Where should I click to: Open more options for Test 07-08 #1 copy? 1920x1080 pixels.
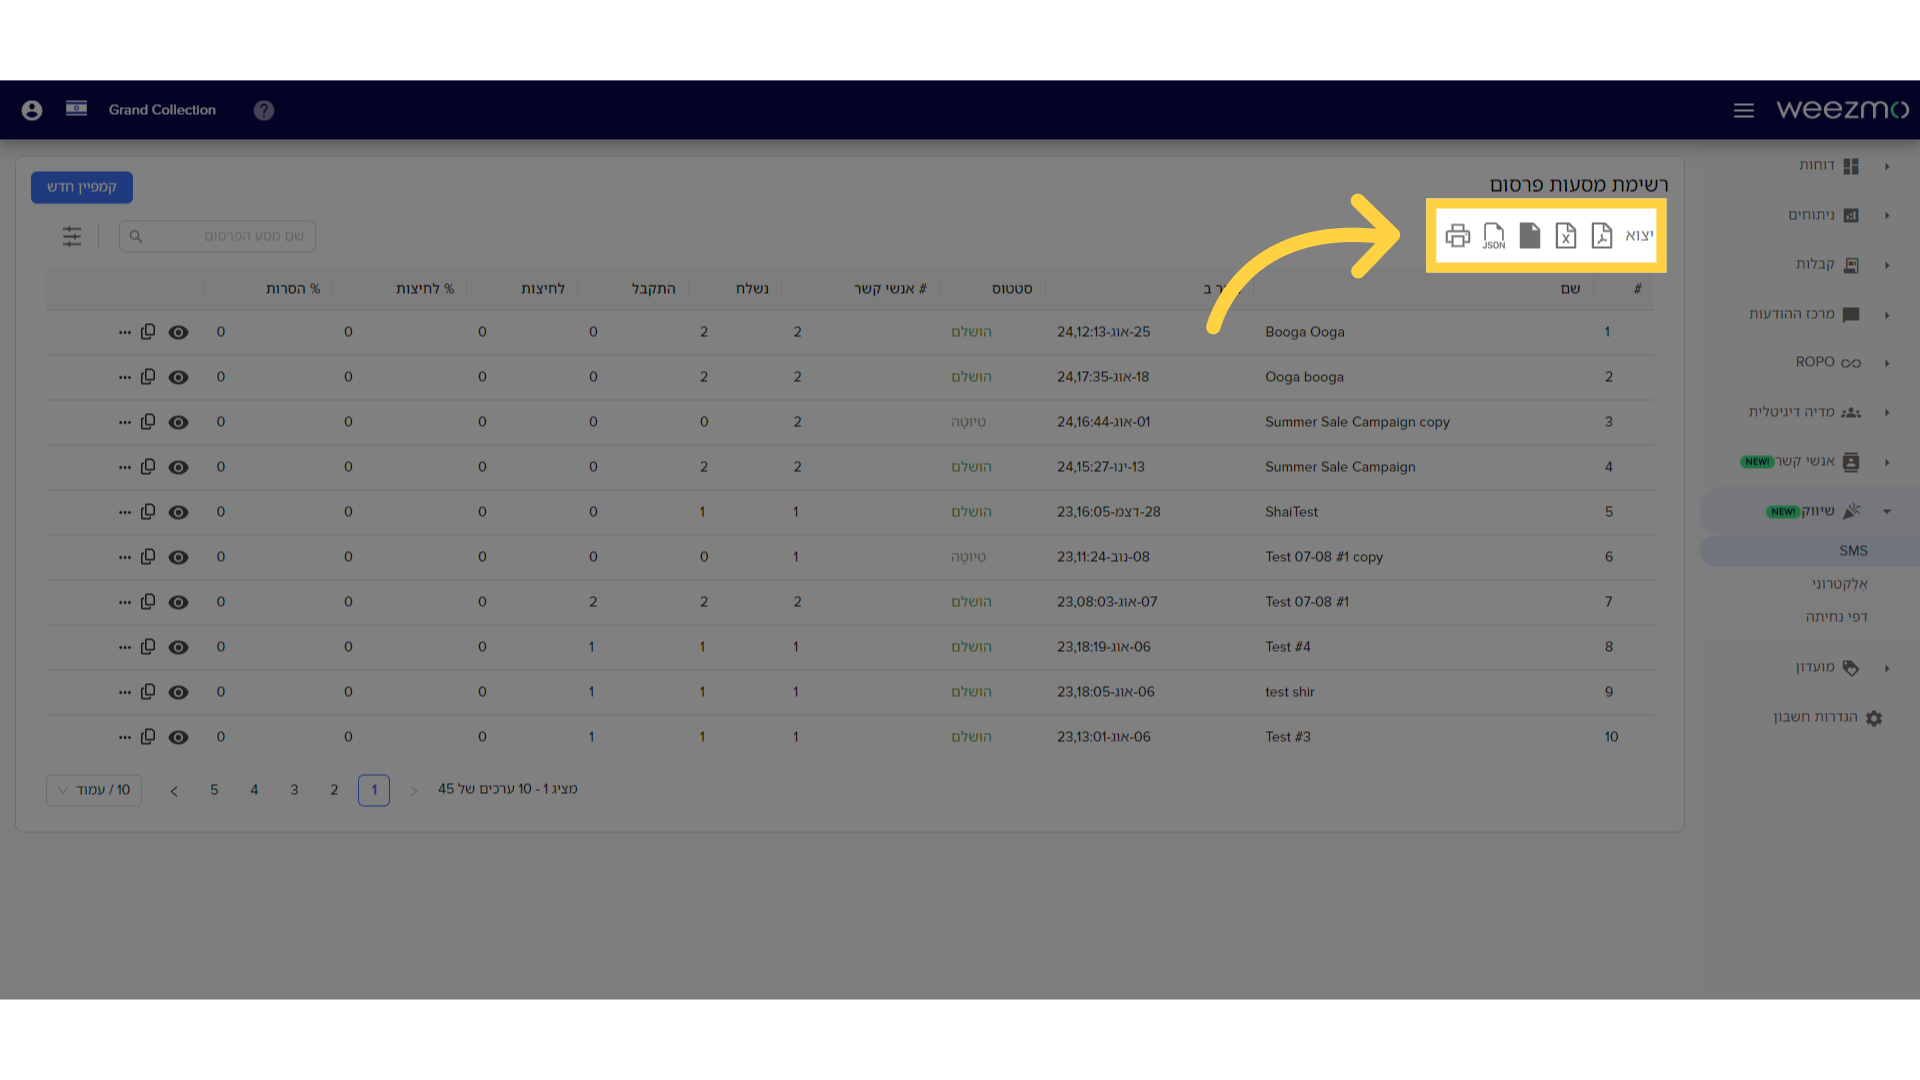pyautogui.click(x=124, y=557)
